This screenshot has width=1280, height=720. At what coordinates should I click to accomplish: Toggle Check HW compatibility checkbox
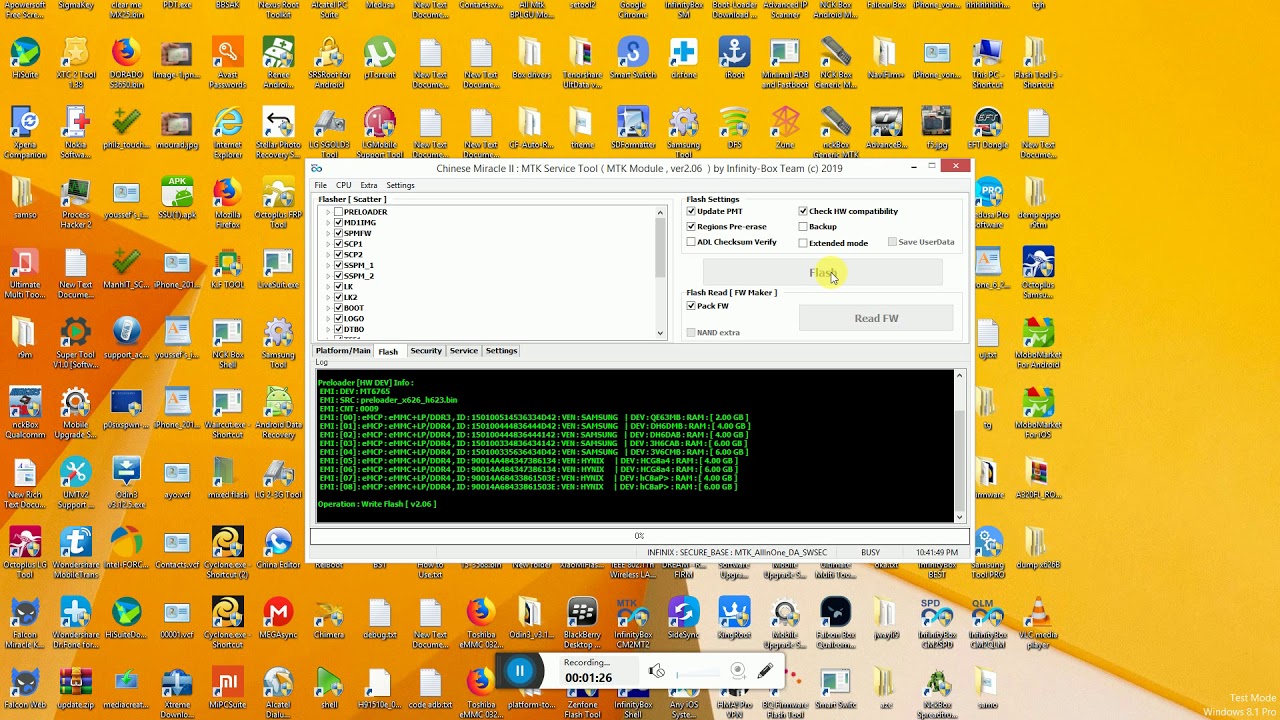[x=803, y=211]
